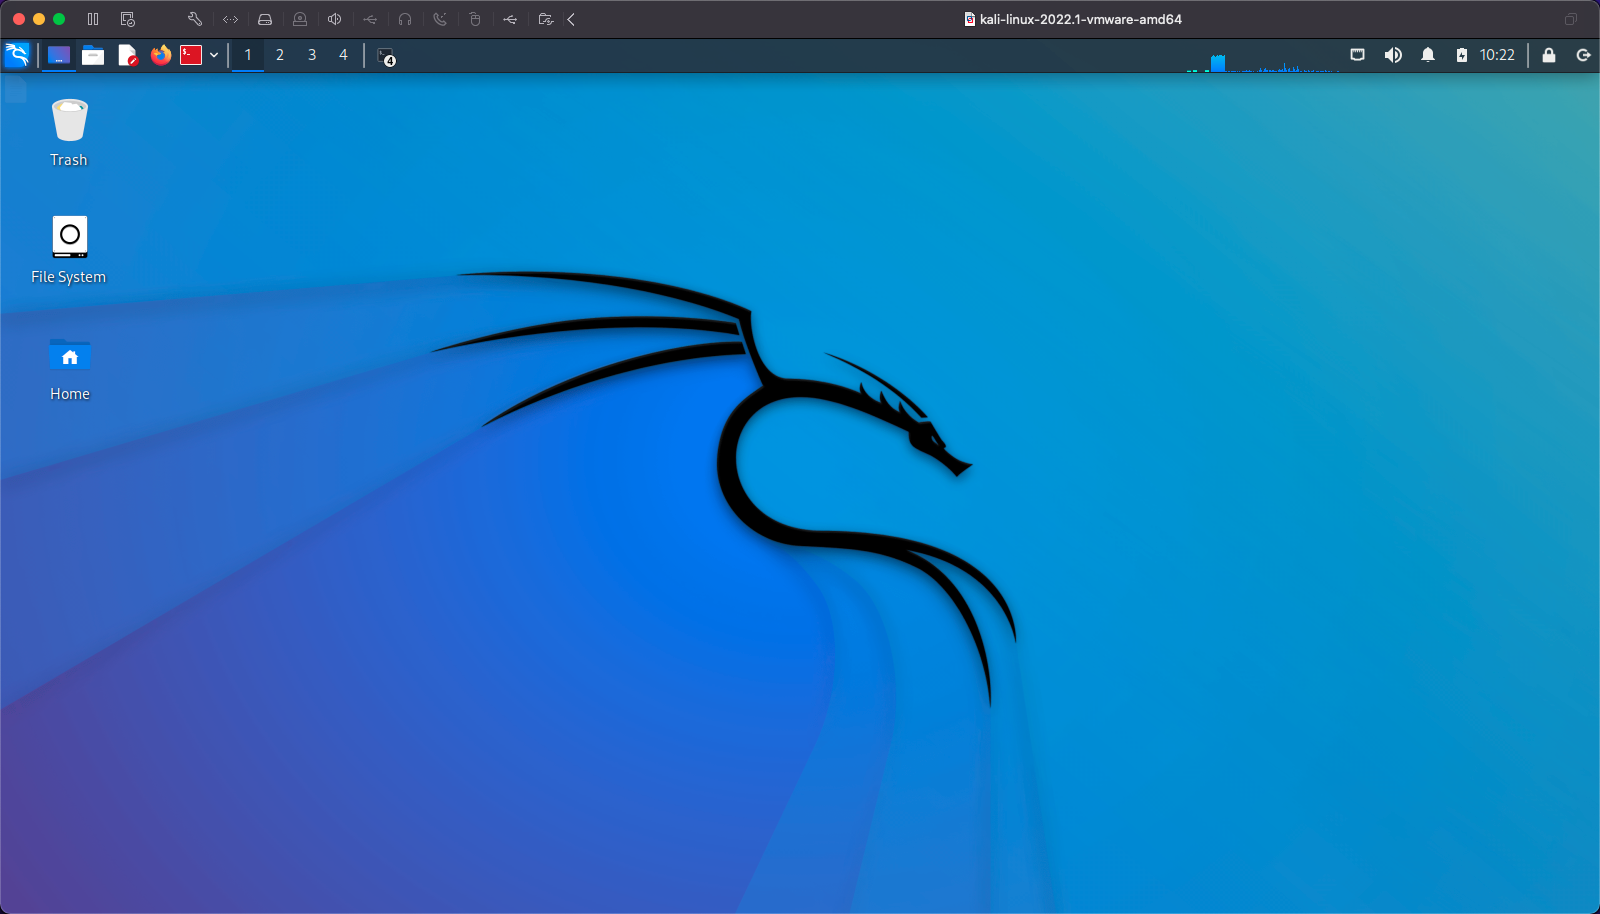Image resolution: width=1600 pixels, height=914 pixels.
Task: Open the Kali applications menu
Action: 17,55
